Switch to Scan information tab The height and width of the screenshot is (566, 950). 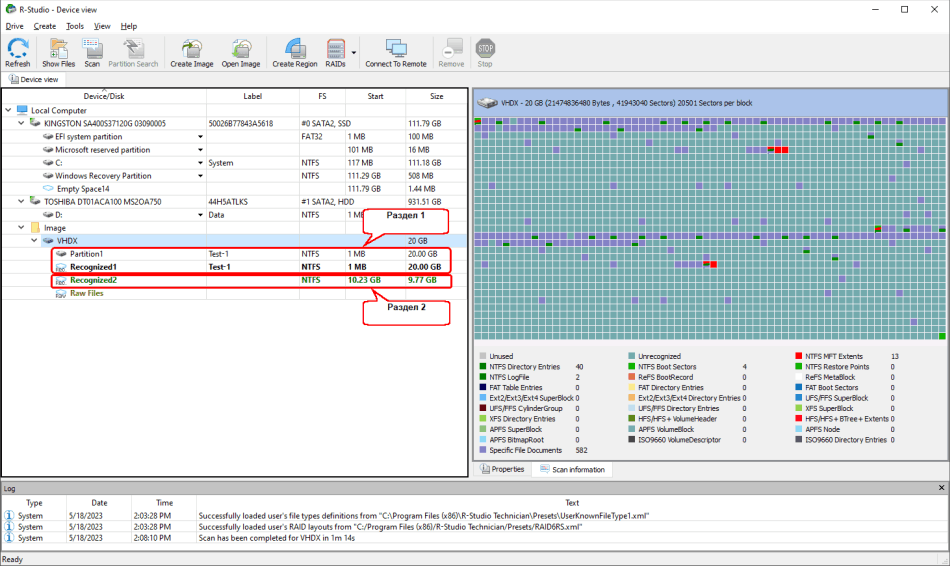point(572,470)
